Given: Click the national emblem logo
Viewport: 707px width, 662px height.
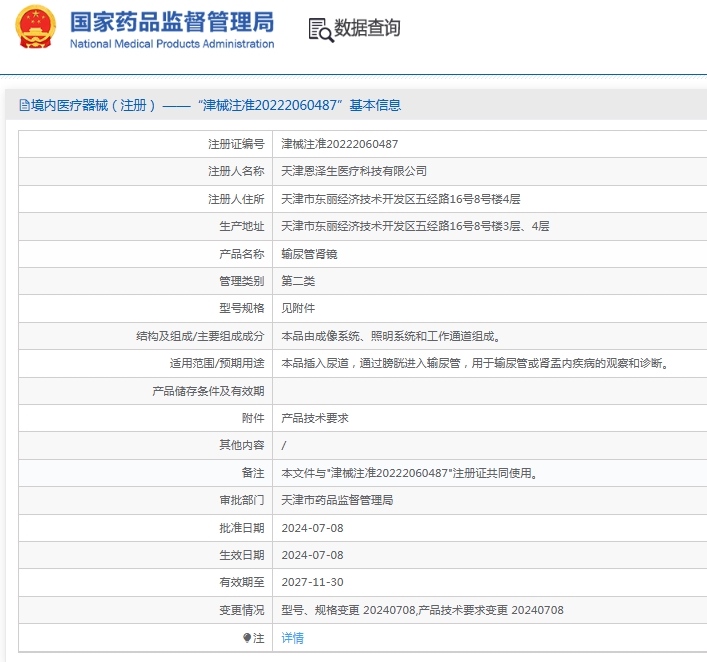Looking at the screenshot, I should 36,27.
